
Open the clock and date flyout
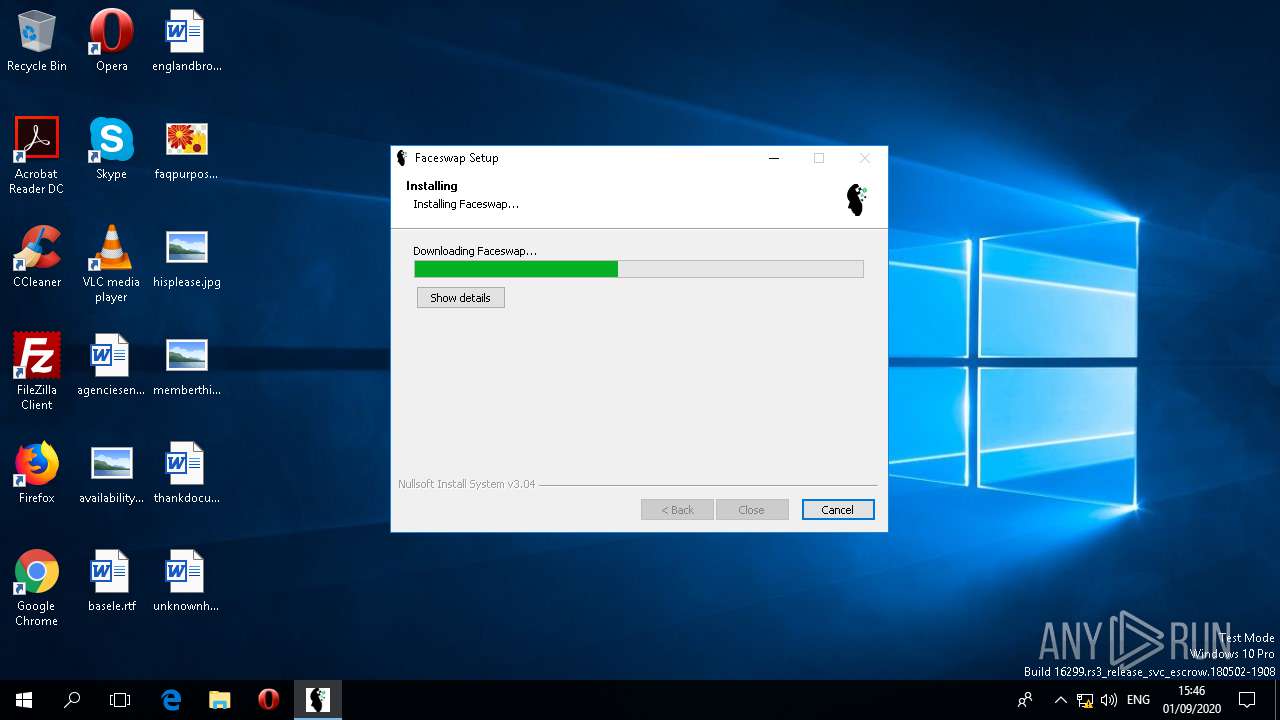tap(1191, 700)
